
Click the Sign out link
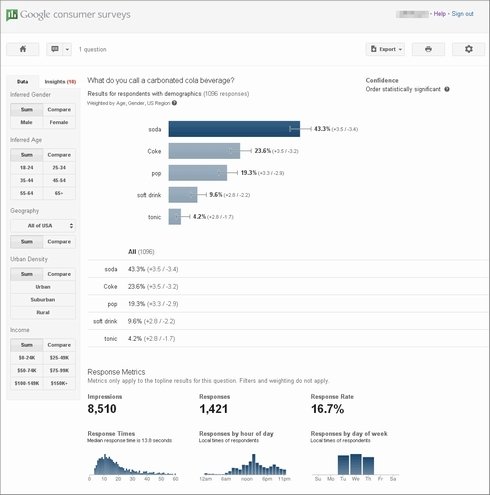pyautogui.click(x=462, y=14)
